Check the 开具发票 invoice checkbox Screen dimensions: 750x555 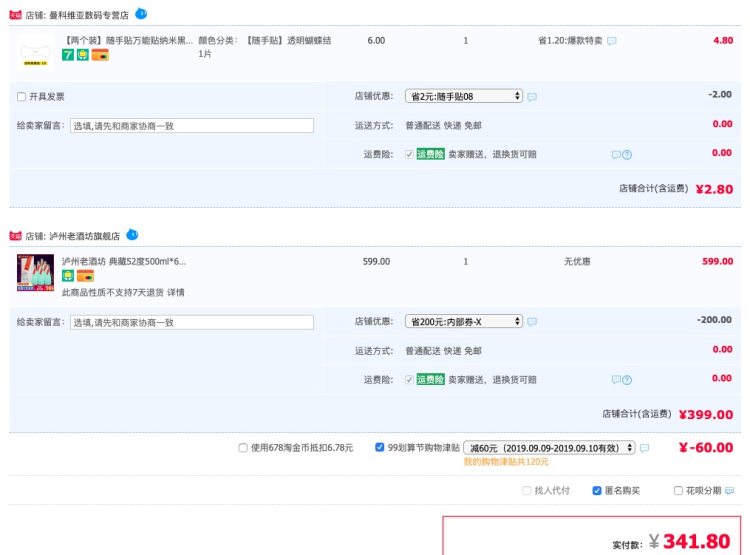22,97
